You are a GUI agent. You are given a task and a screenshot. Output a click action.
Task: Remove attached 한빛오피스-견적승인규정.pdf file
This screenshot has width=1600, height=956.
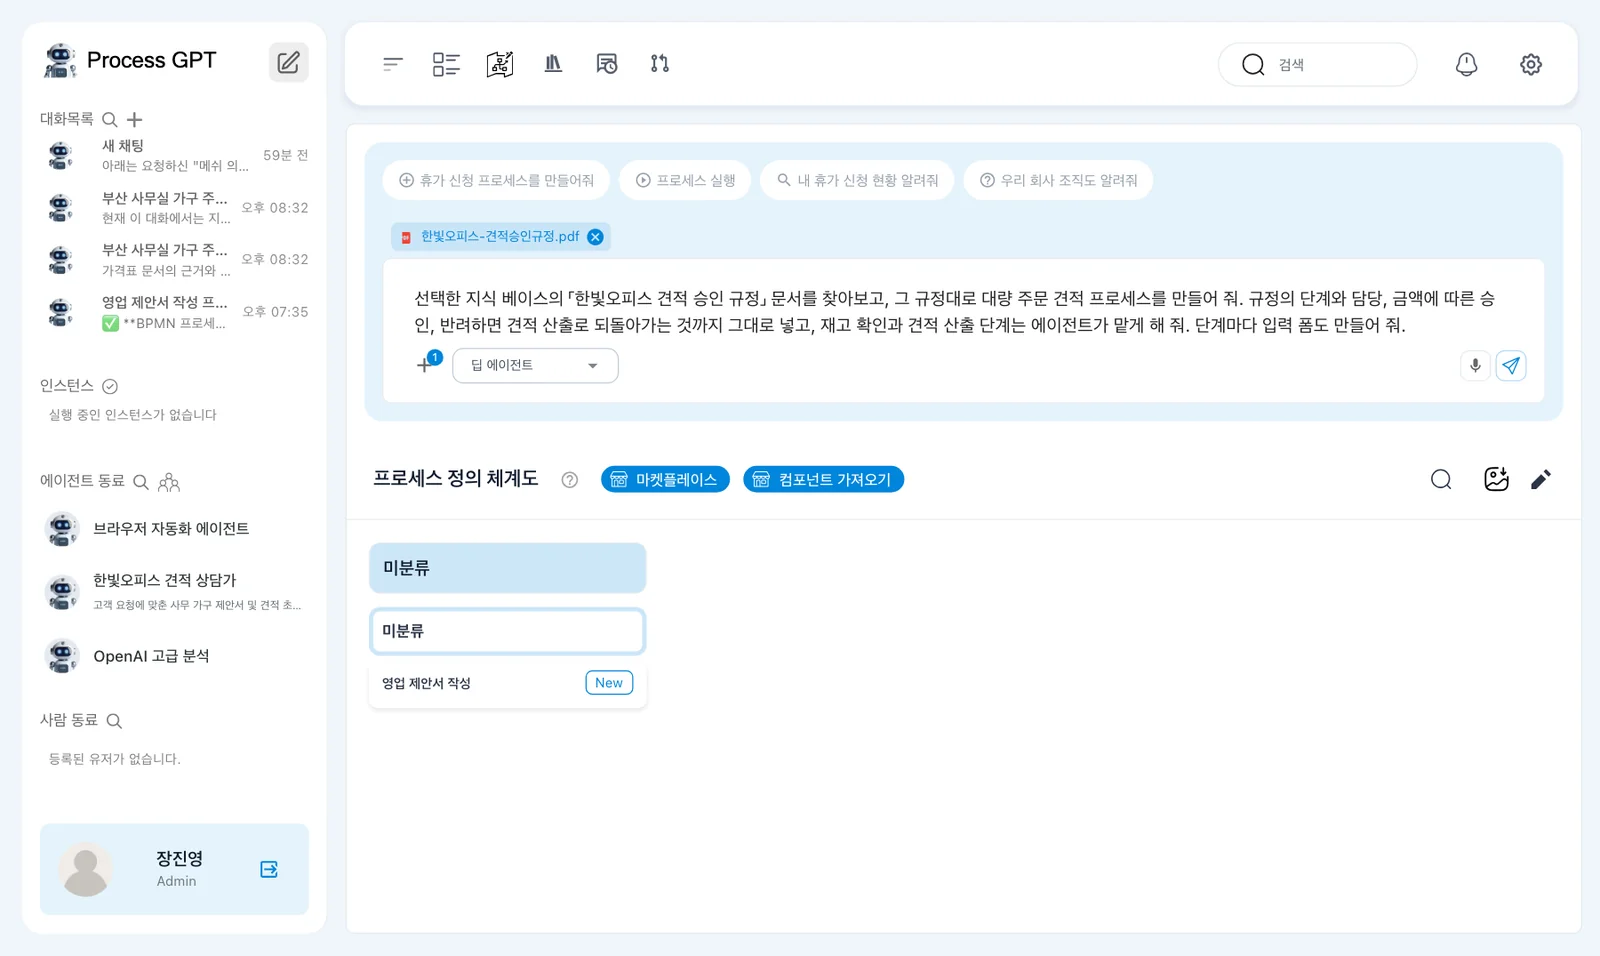tap(595, 237)
